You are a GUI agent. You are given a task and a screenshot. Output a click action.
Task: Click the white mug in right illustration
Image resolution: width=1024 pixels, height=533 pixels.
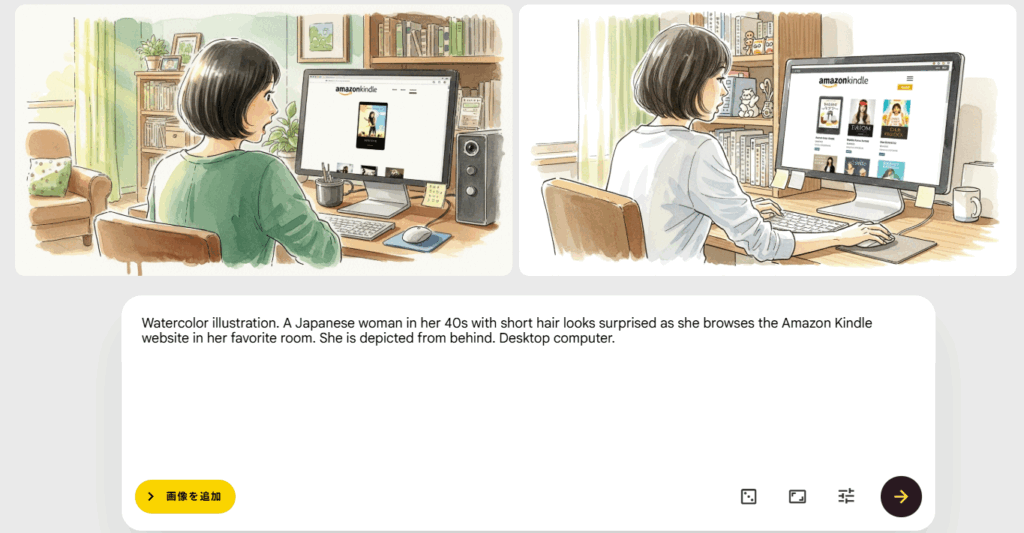point(967,204)
